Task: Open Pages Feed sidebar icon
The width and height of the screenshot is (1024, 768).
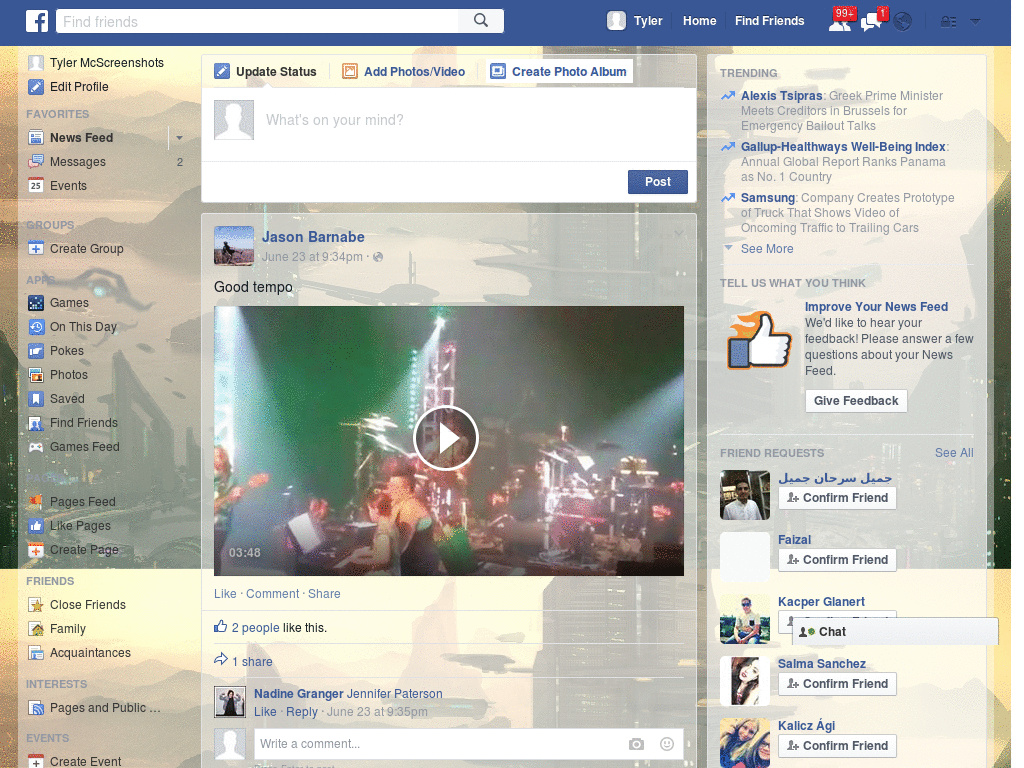Action: point(36,502)
